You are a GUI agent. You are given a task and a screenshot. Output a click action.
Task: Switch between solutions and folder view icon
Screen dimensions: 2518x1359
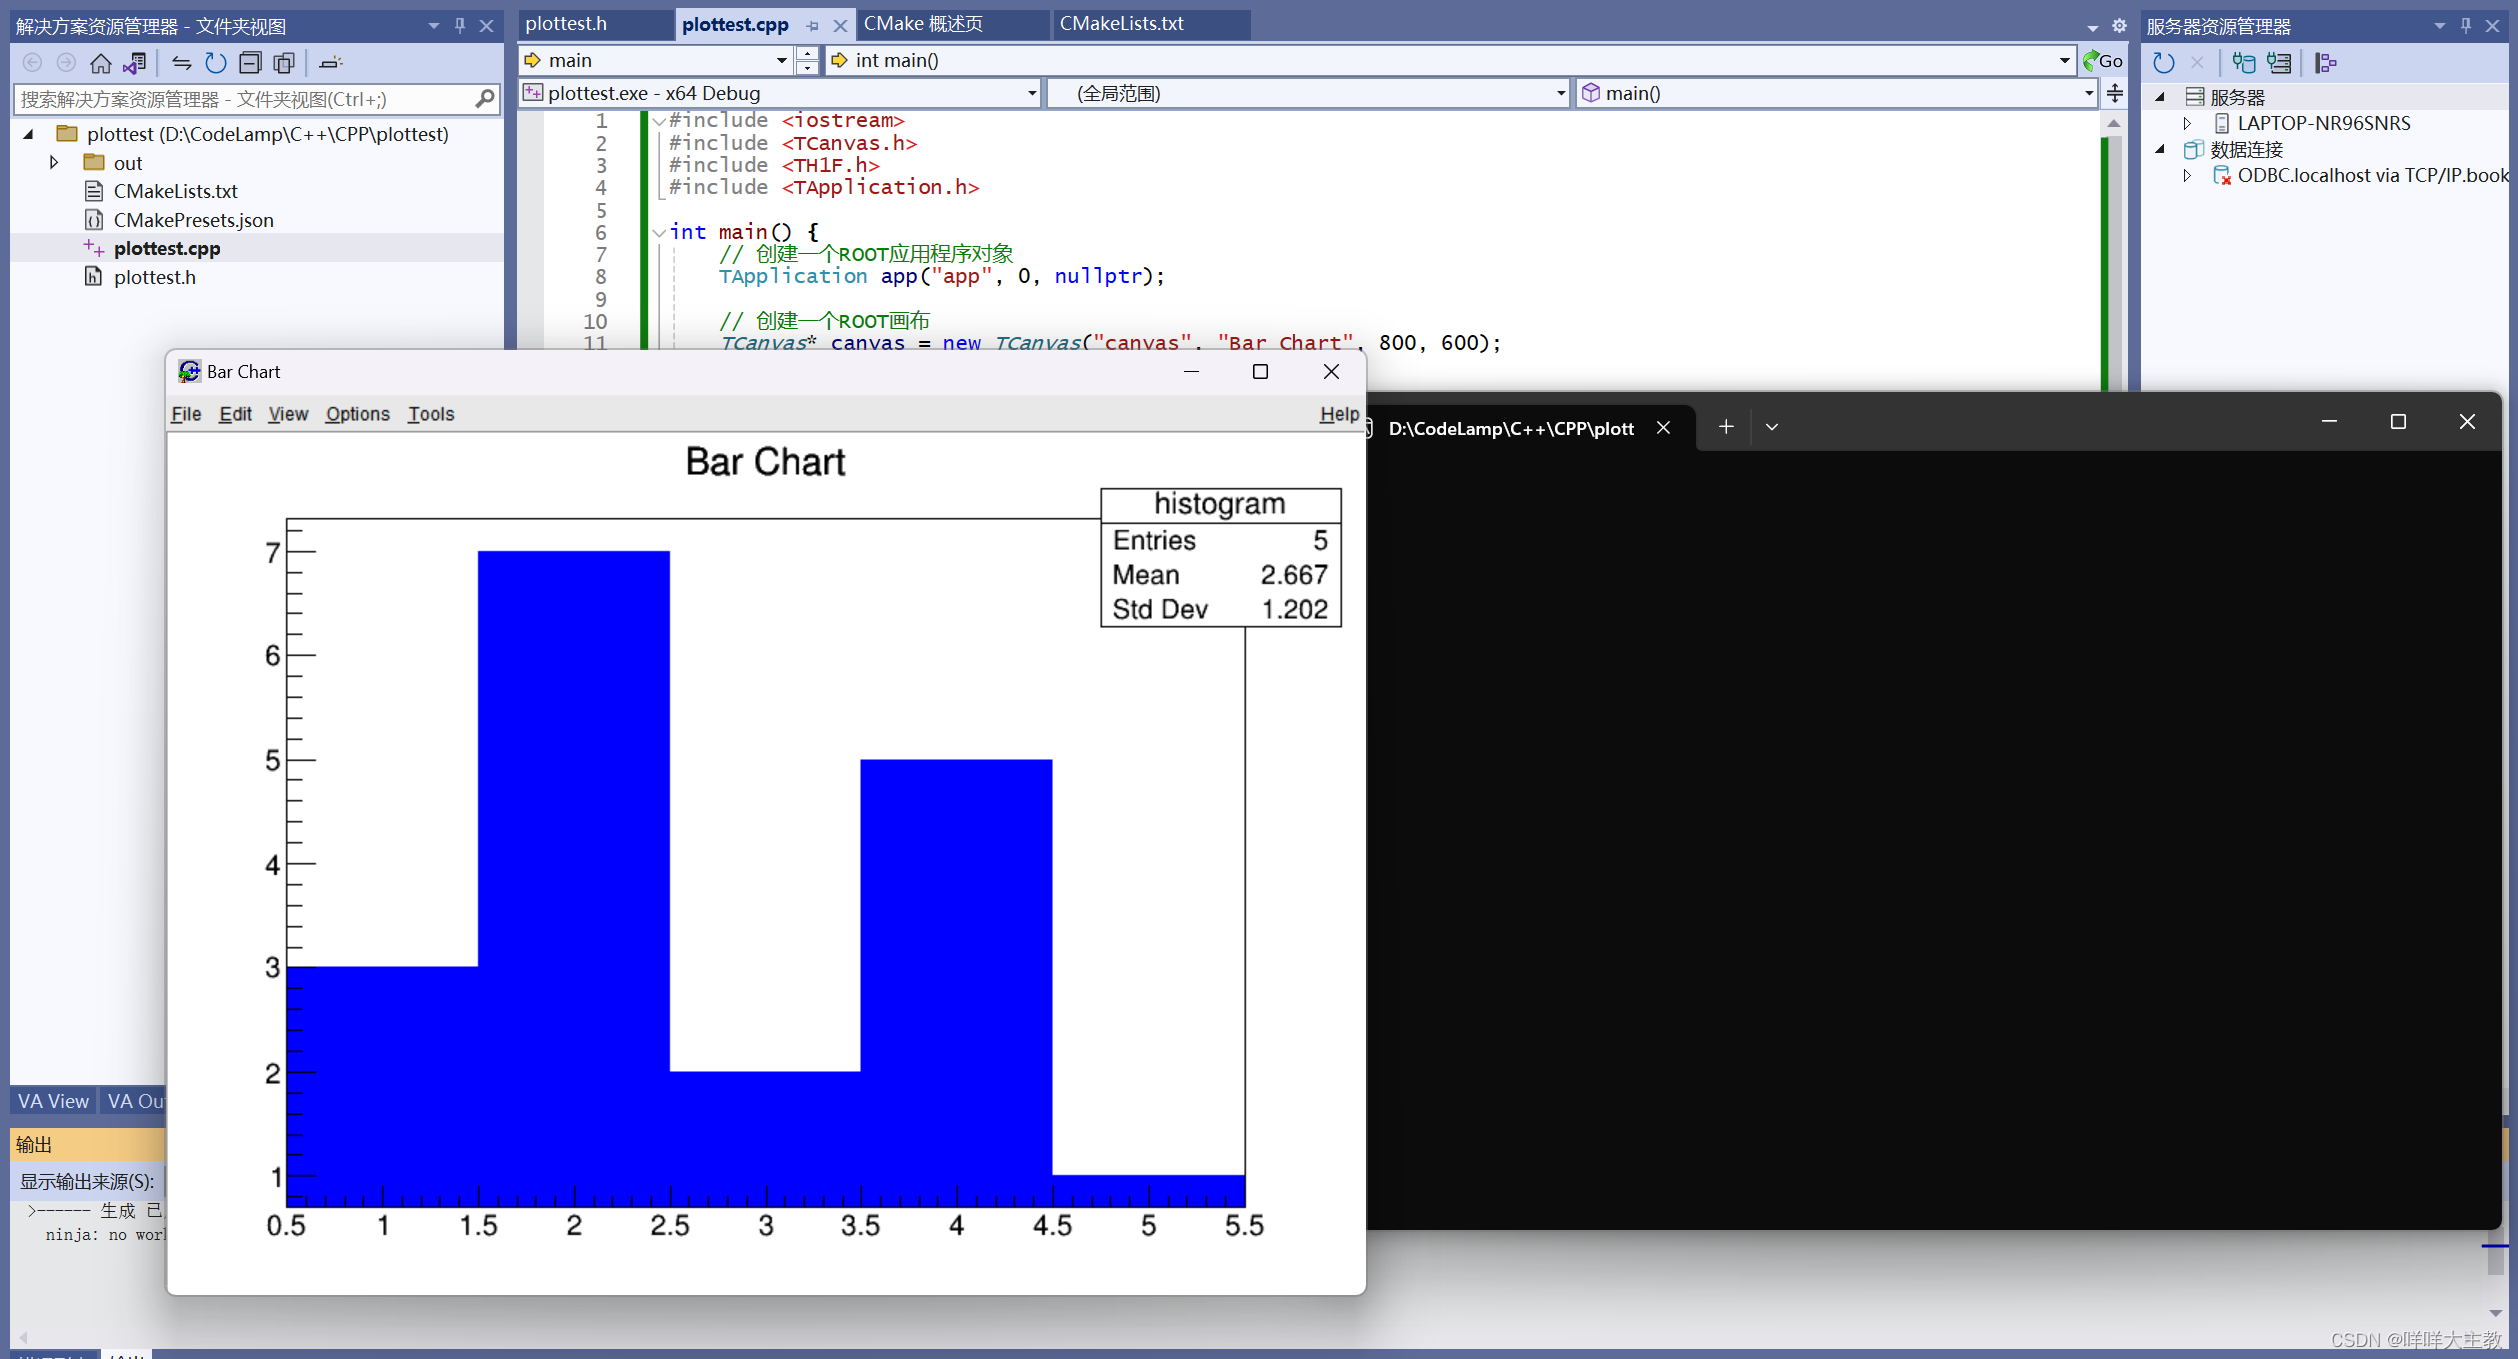click(135, 63)
